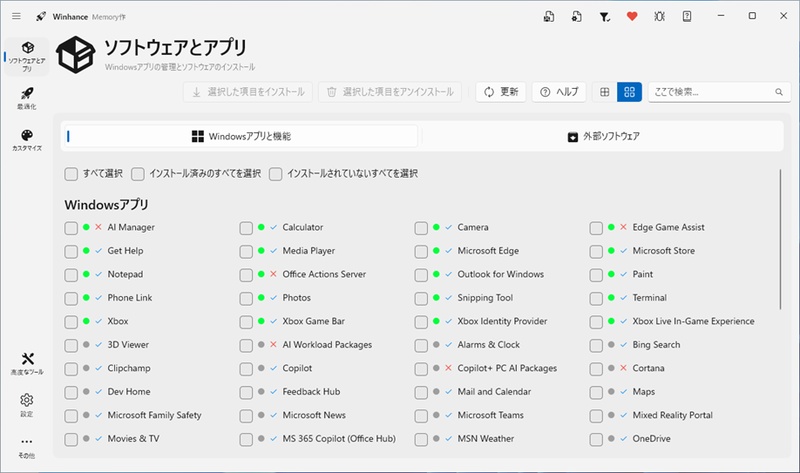Click the Winhance rocket logo icon
The height and width of the screenshot is (473, 800).
tap(41, 16)
